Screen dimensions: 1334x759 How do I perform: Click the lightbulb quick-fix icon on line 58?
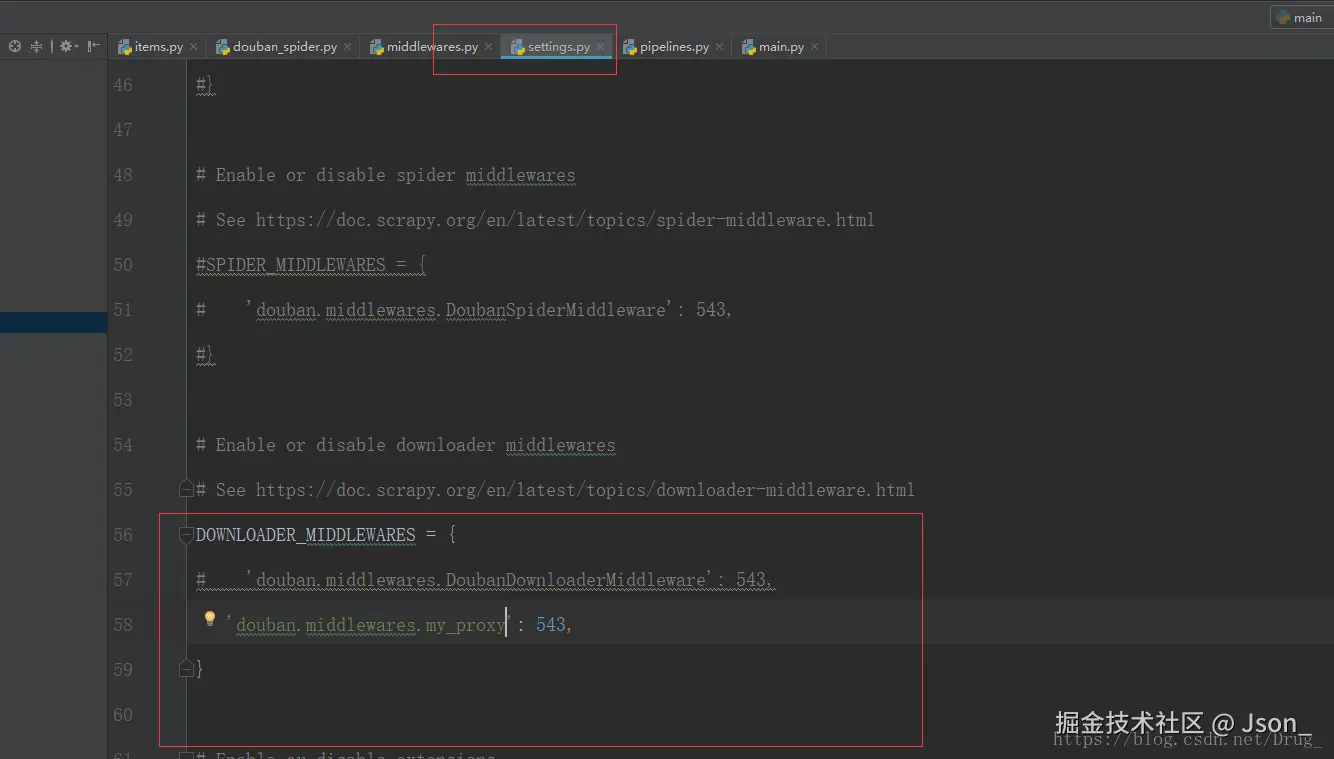(x=209, y=619)
